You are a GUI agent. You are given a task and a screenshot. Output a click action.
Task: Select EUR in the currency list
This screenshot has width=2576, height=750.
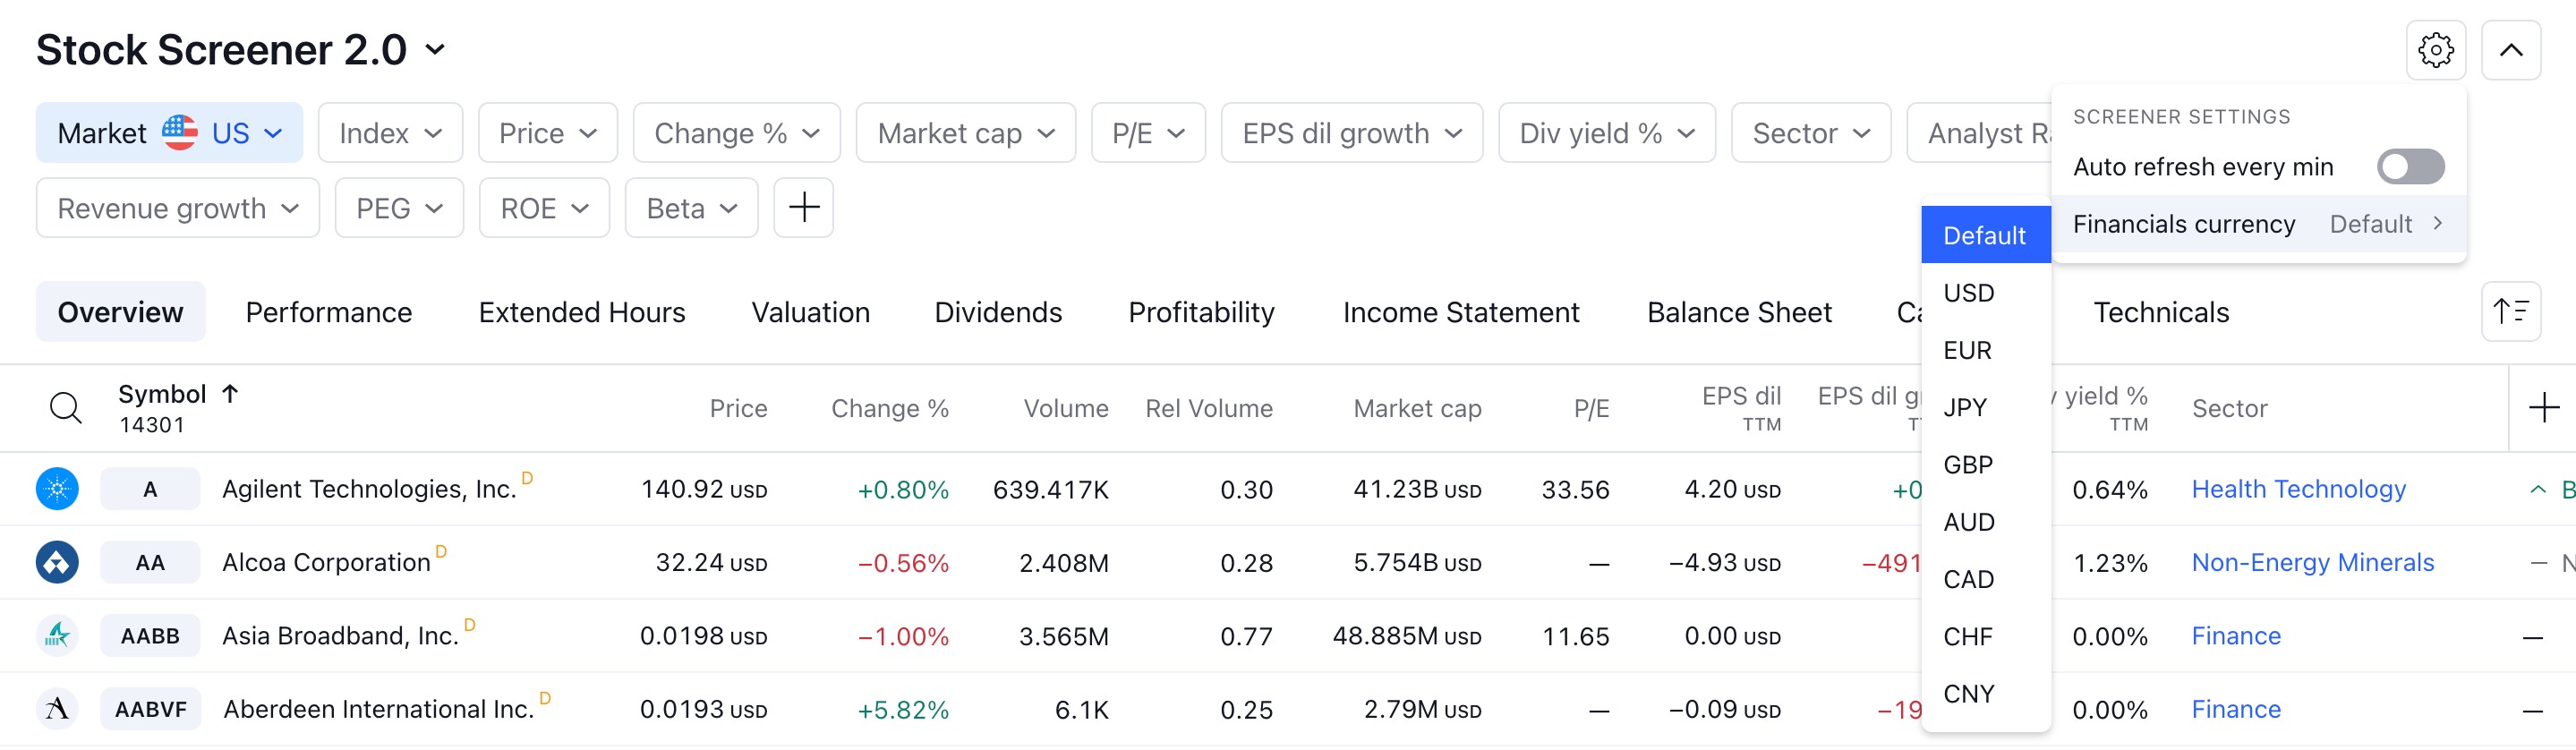coord(1967,350)
